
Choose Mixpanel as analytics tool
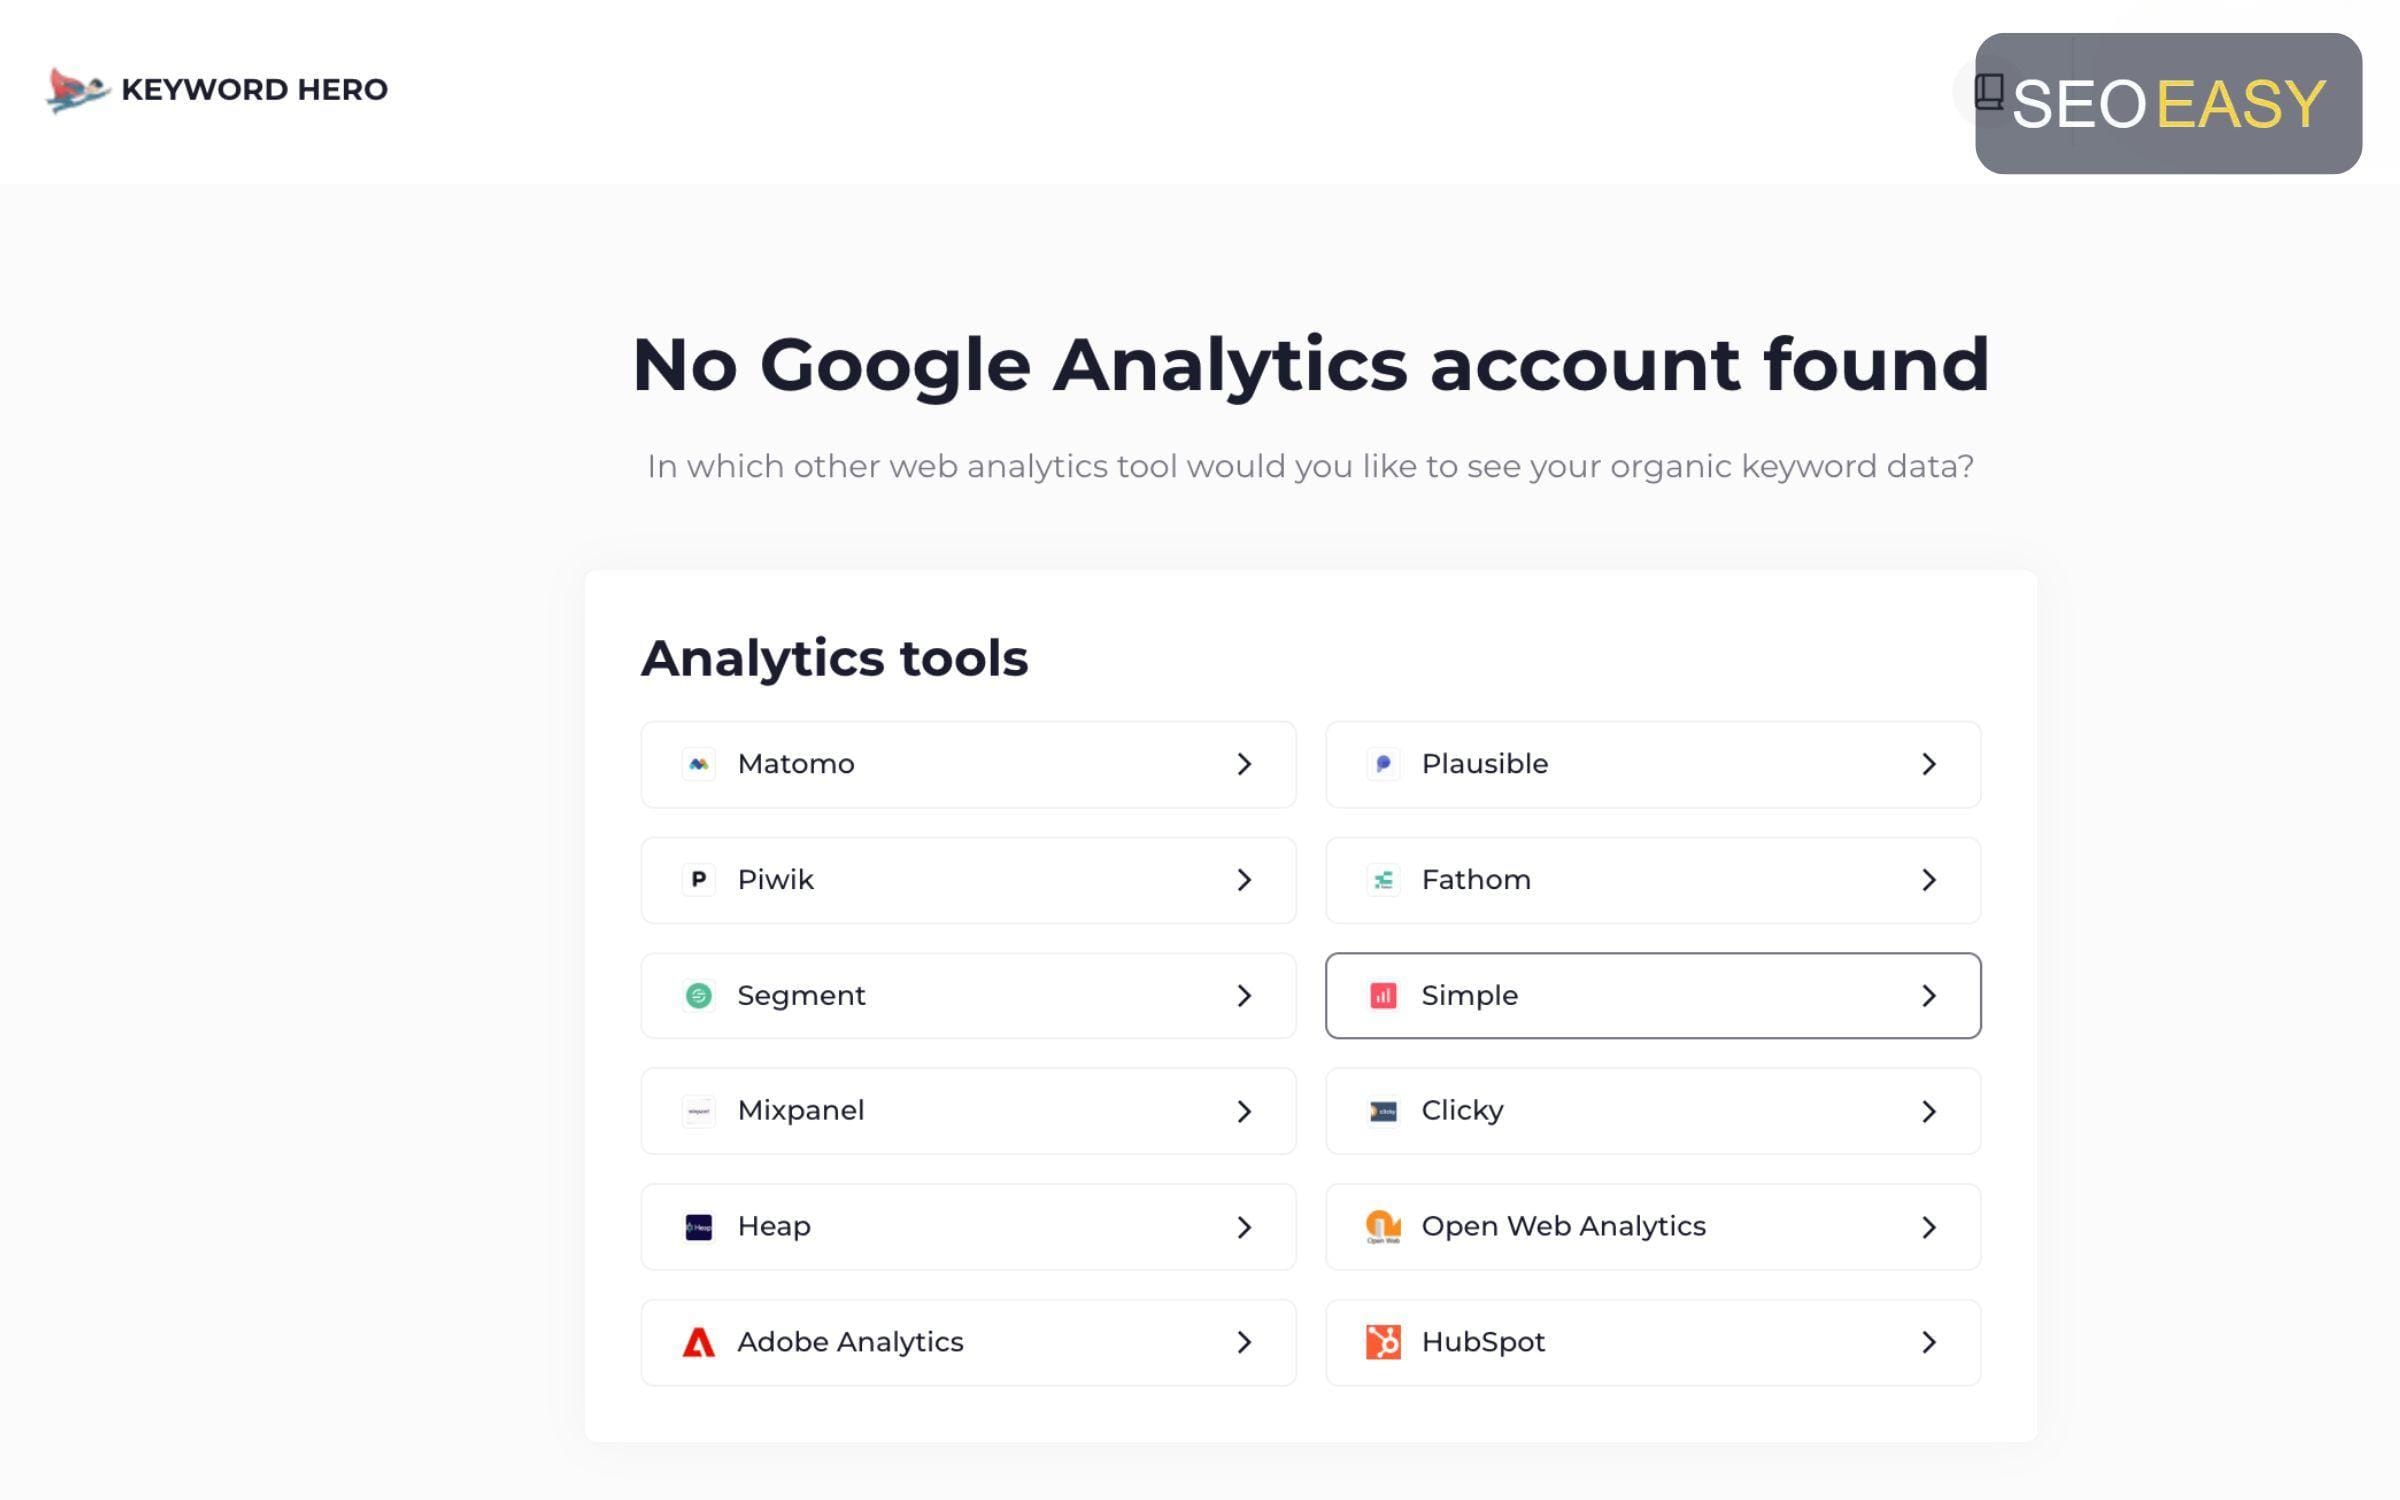point(968,1111)
